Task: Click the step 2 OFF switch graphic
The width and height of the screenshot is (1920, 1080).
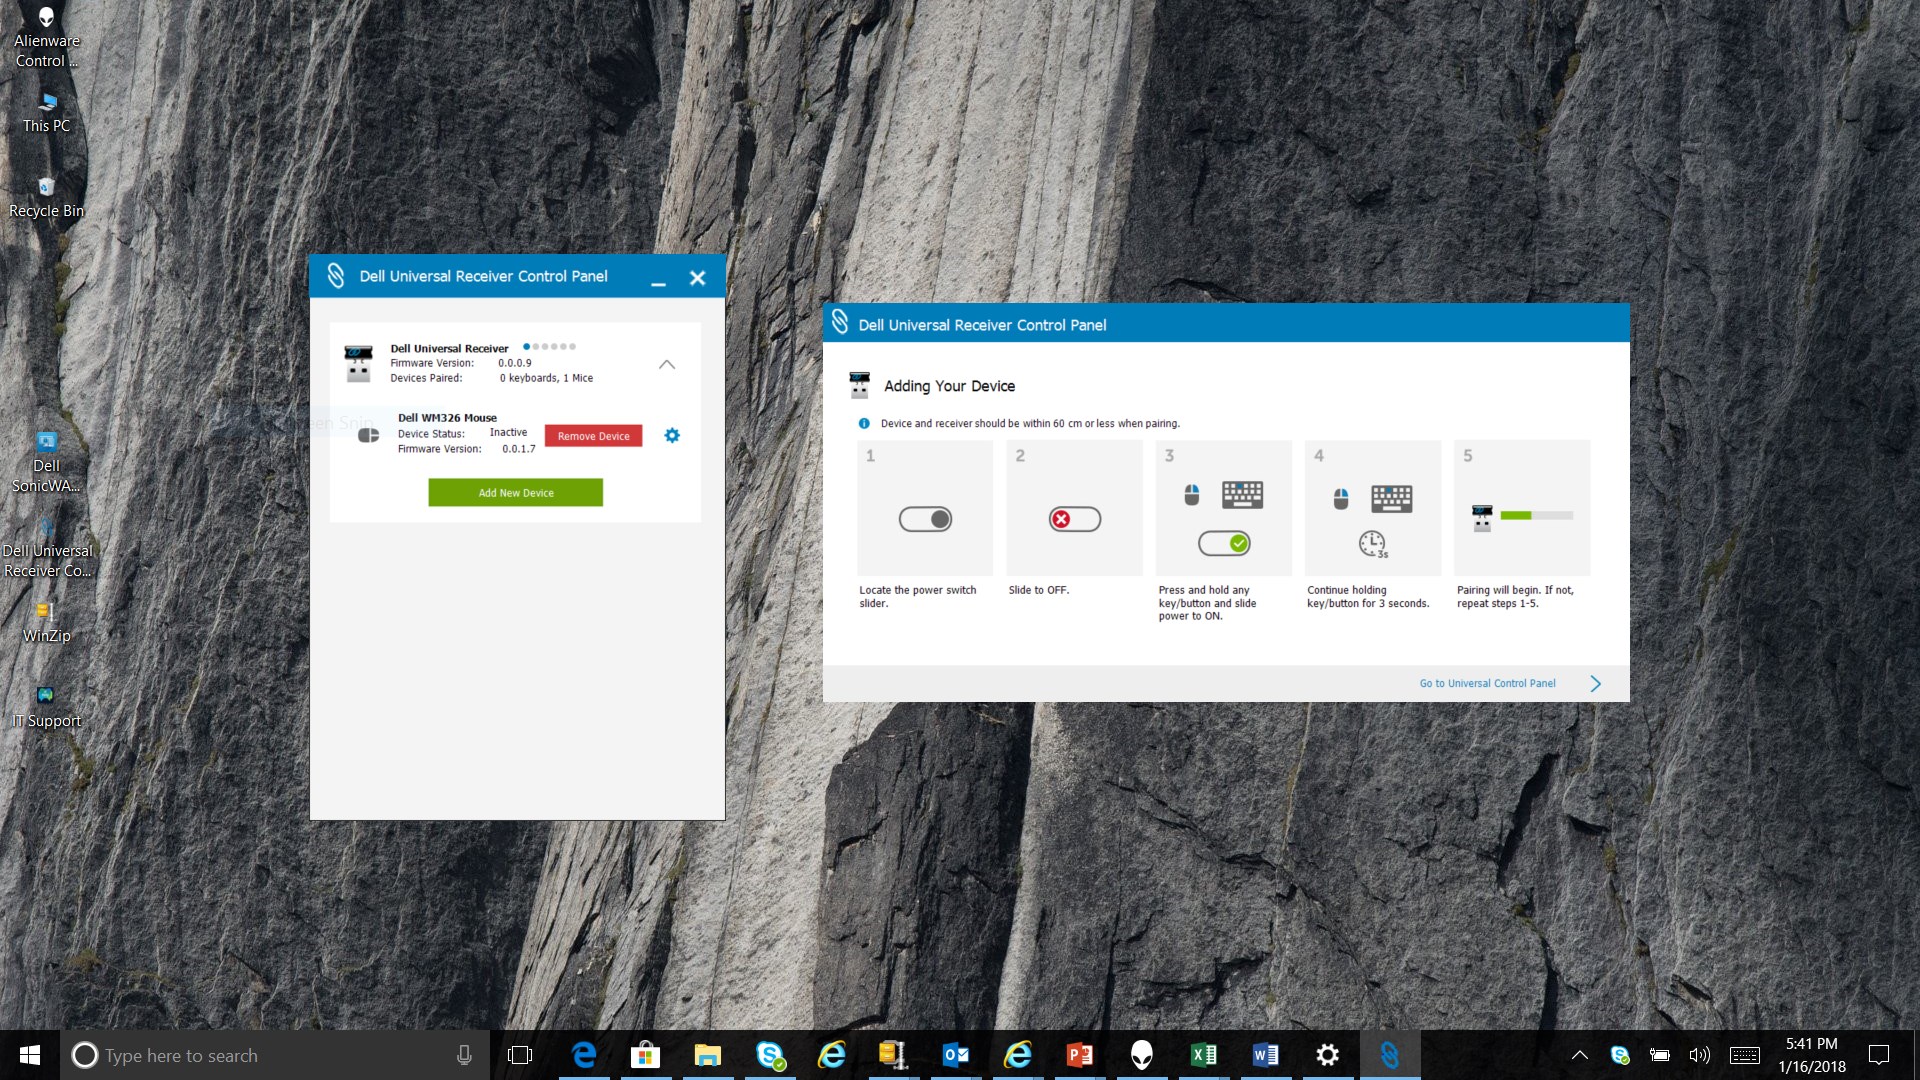Action: (x=1074, y=519)
